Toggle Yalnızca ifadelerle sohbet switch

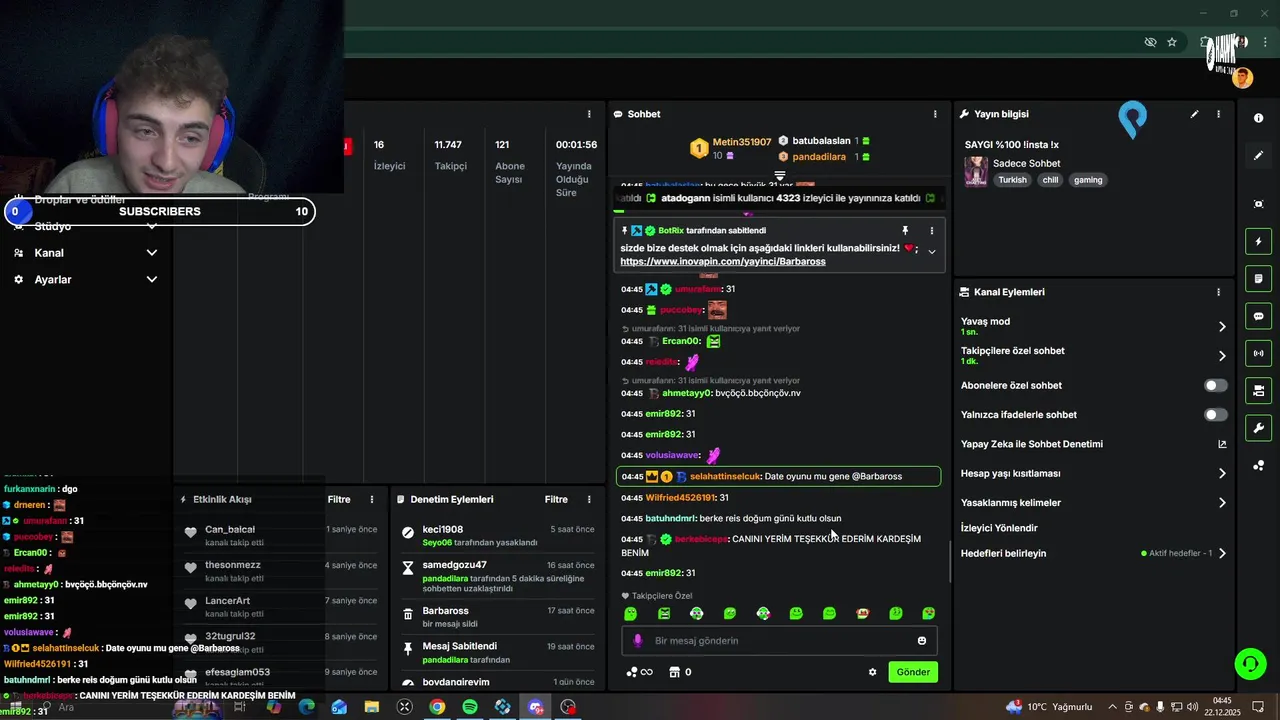tap(1215, 414)
